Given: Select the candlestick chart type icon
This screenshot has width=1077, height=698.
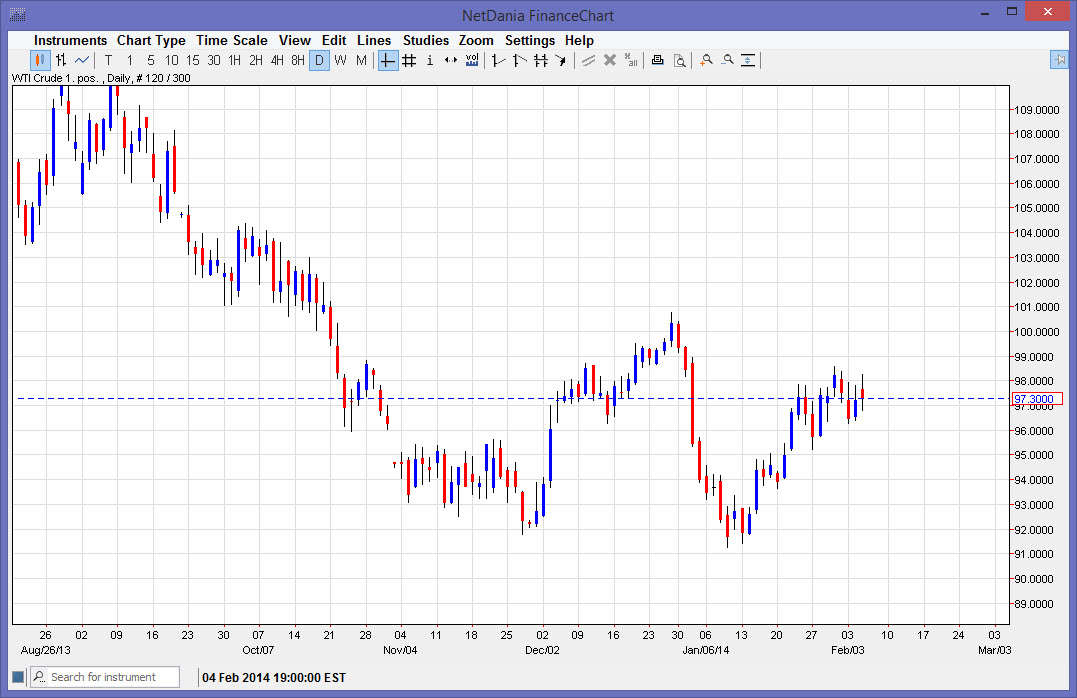Looking at the screenshot, I should click(x=41, y=60).
